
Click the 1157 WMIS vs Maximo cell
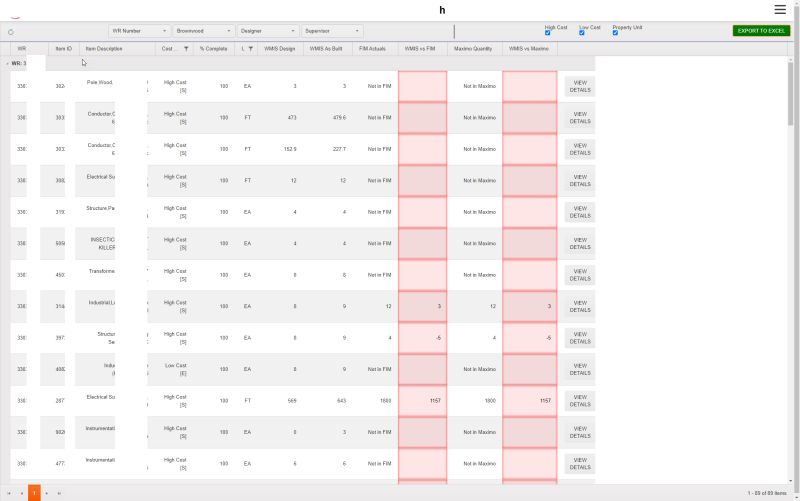530,401
